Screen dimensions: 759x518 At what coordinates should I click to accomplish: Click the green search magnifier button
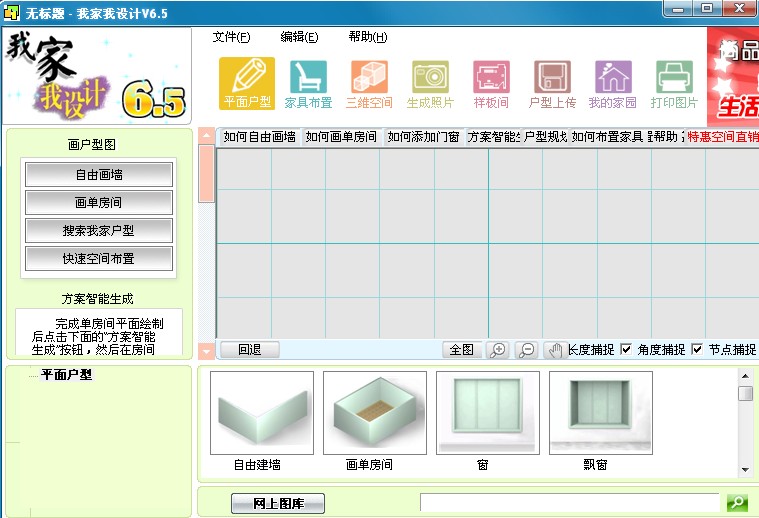click(737, 503)
